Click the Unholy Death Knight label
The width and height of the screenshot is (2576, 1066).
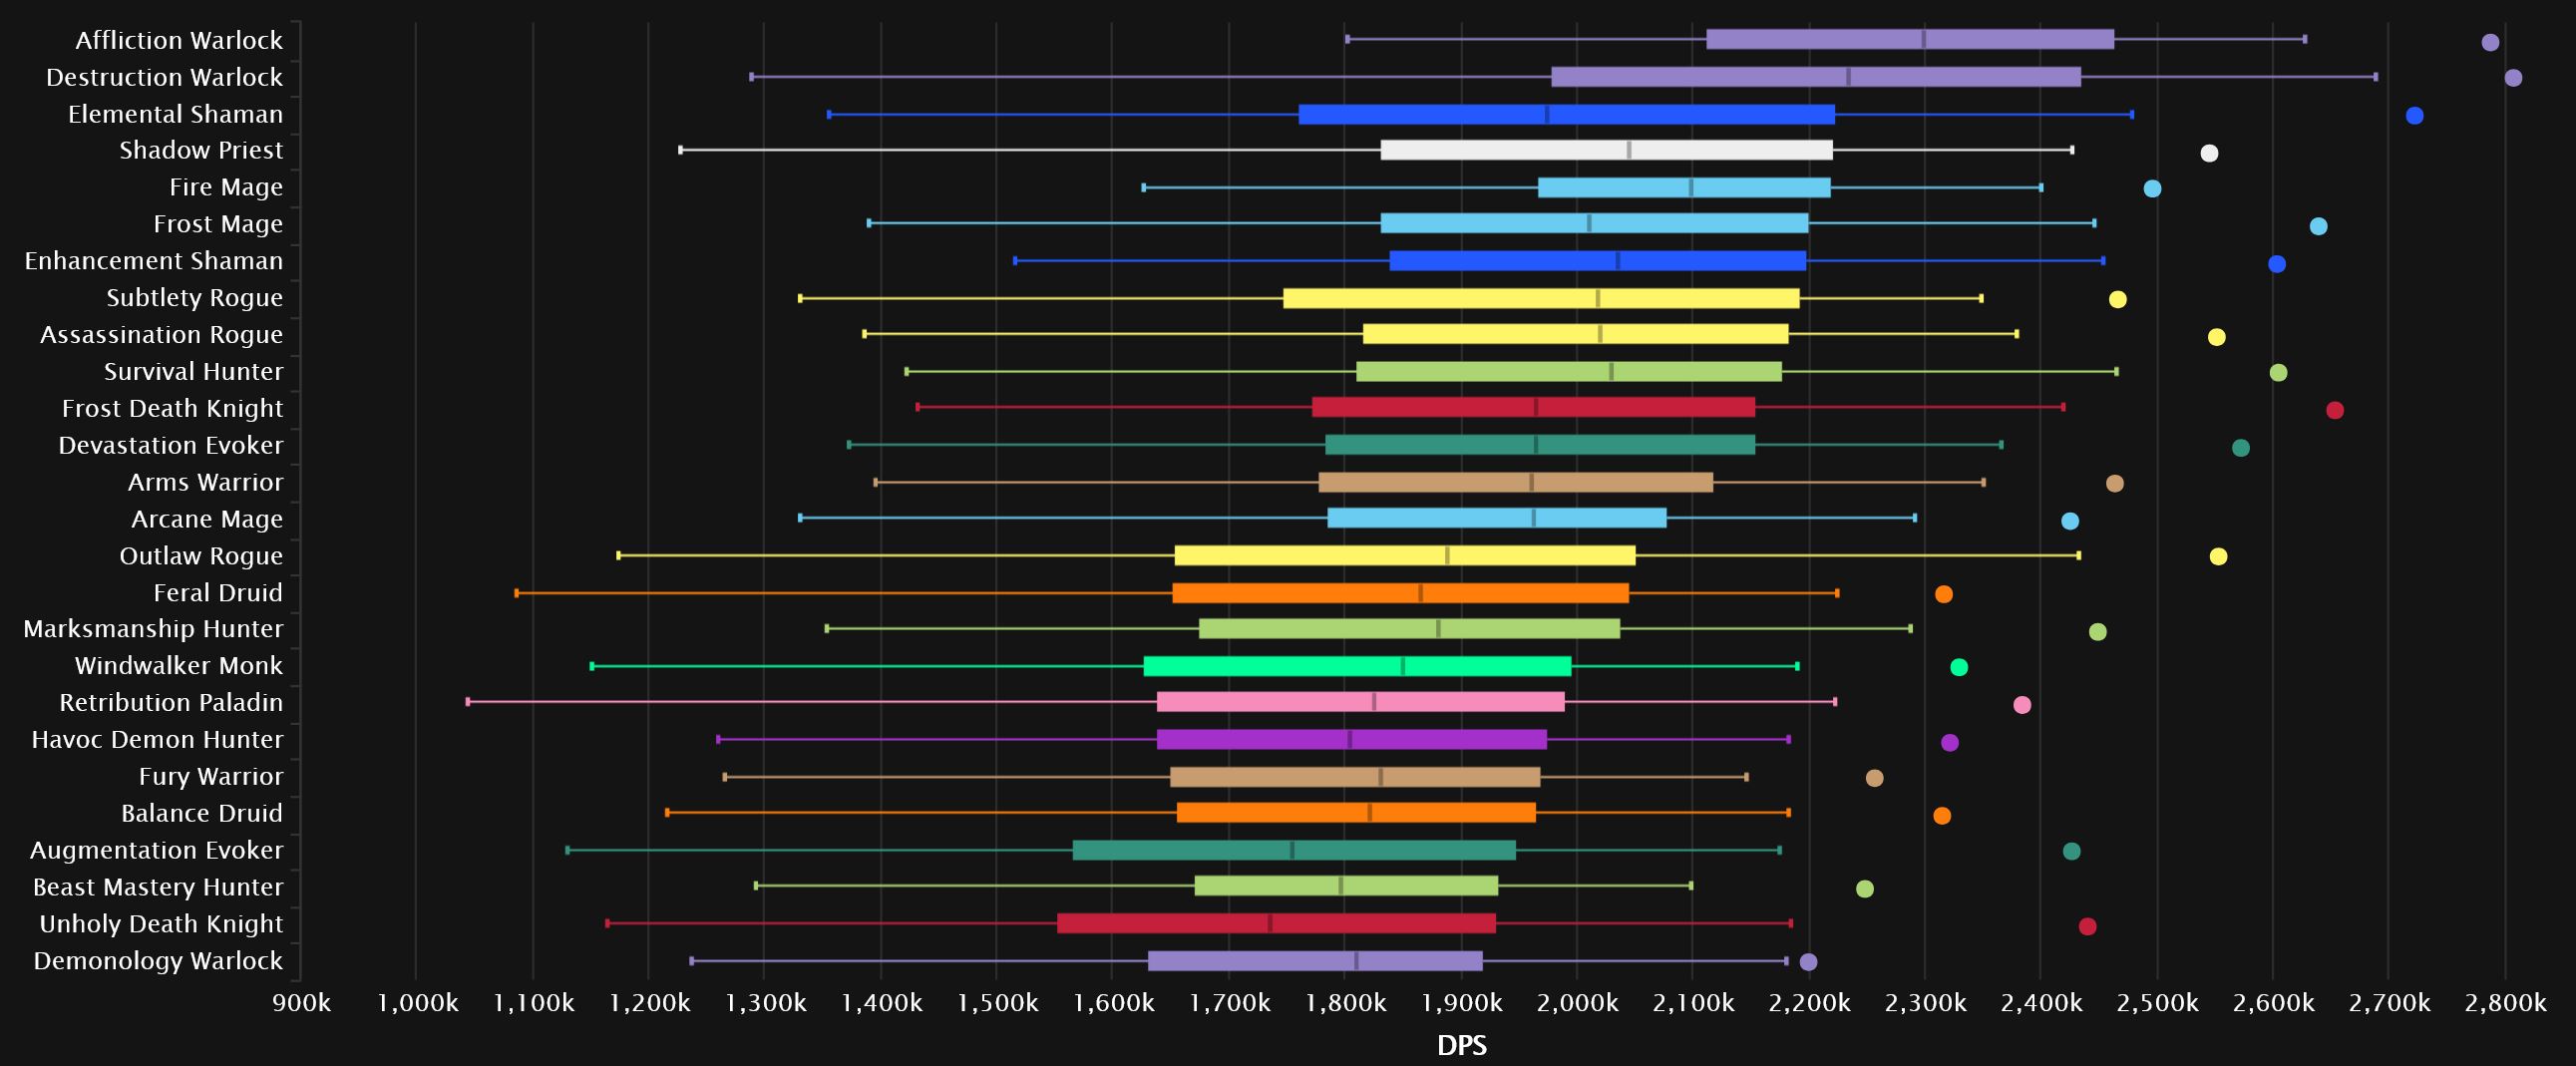coord(161,924)
